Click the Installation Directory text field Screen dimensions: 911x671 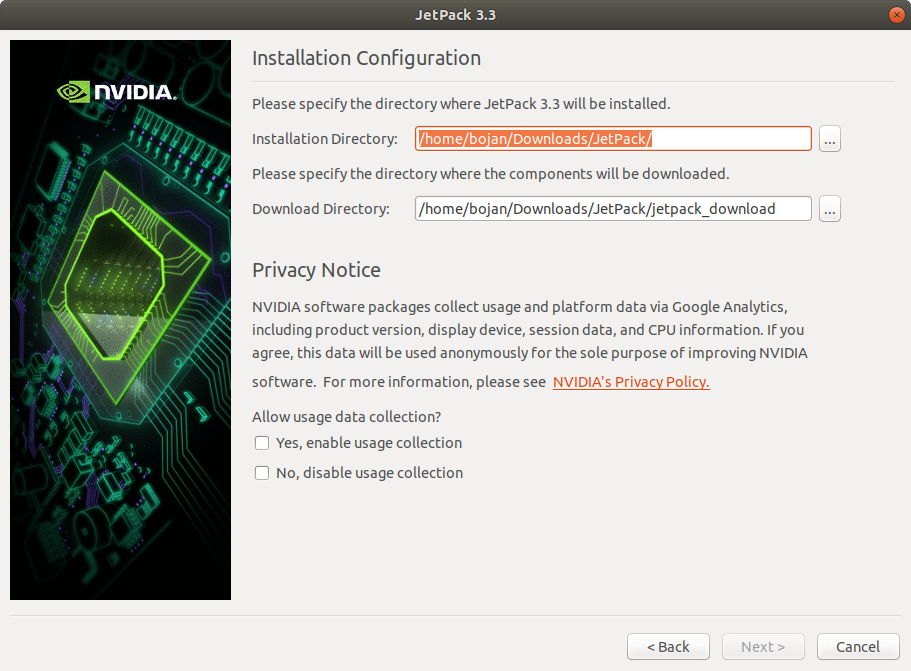coord(613,139)
